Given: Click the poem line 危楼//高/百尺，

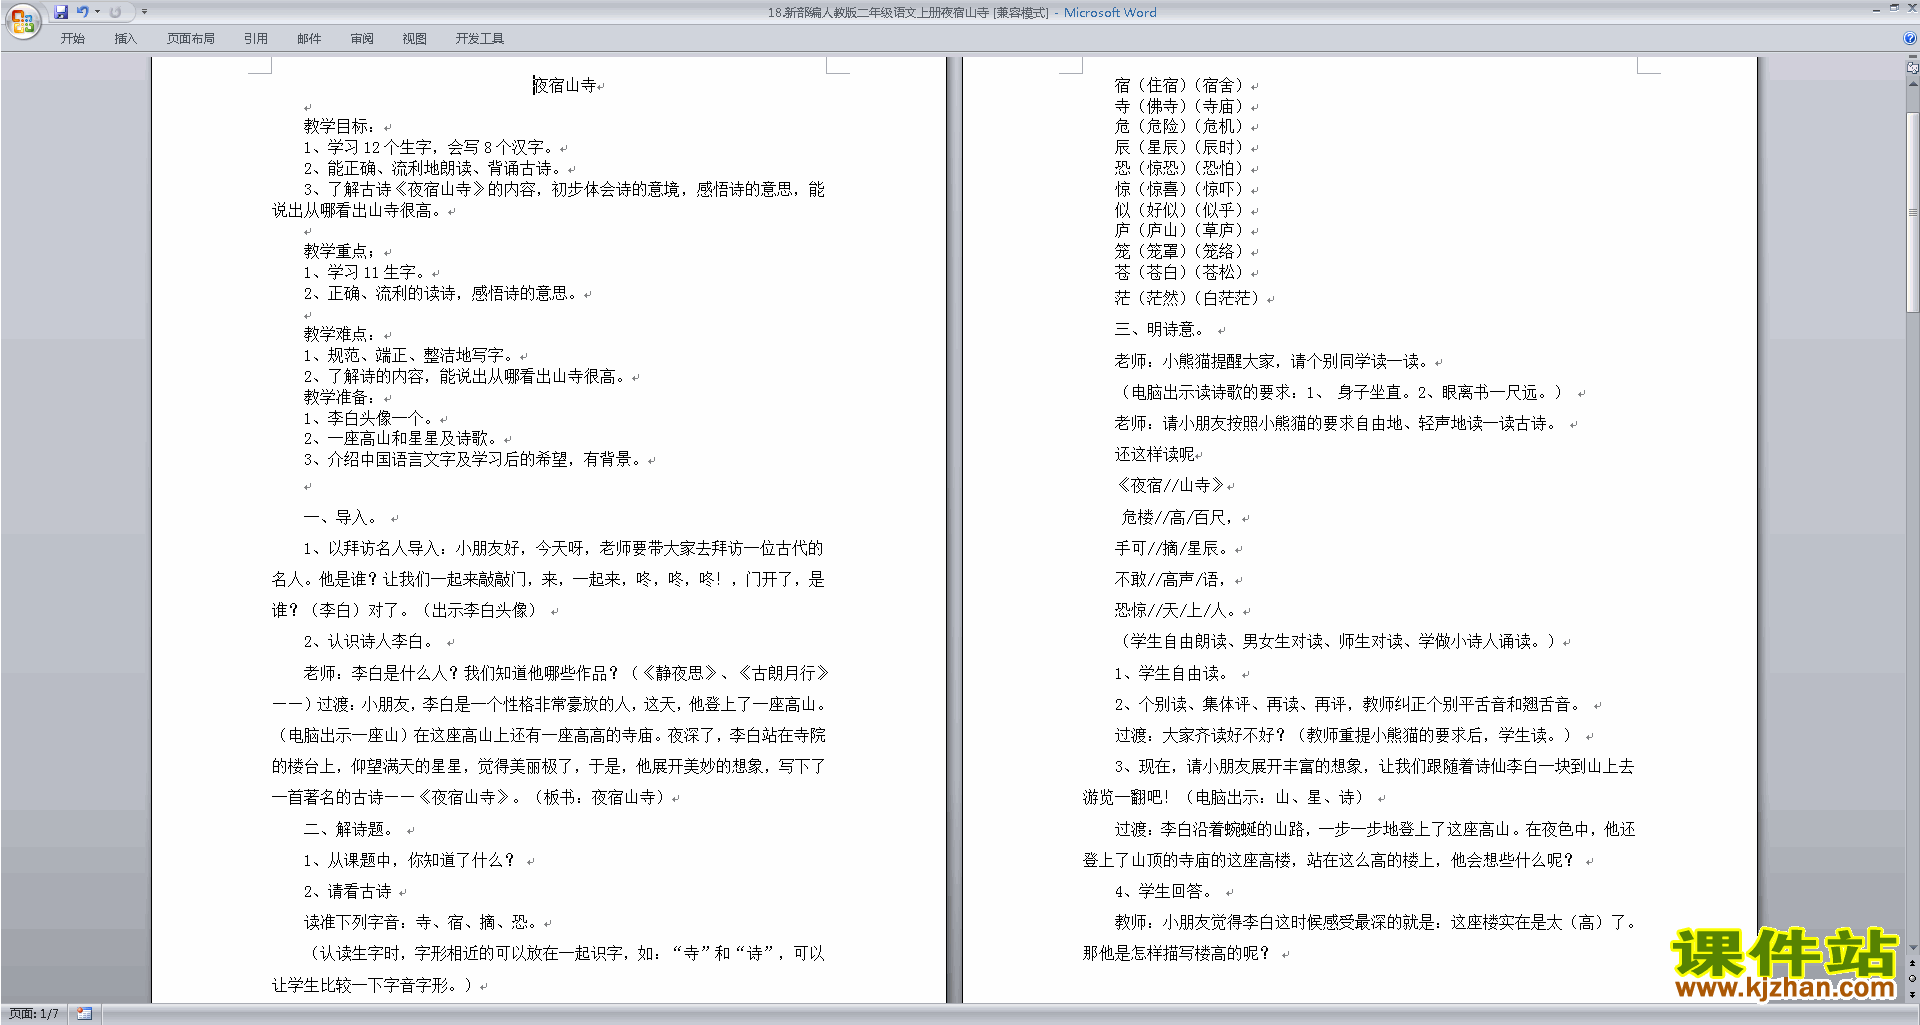Looking at the screenshot, I should (1177, 517).
